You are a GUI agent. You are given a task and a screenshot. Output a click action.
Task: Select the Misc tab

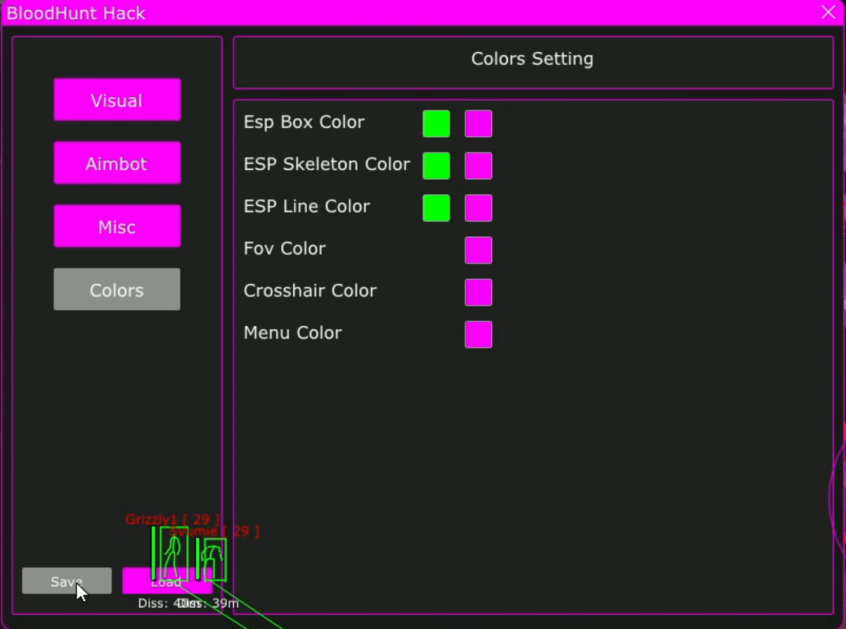117,226
